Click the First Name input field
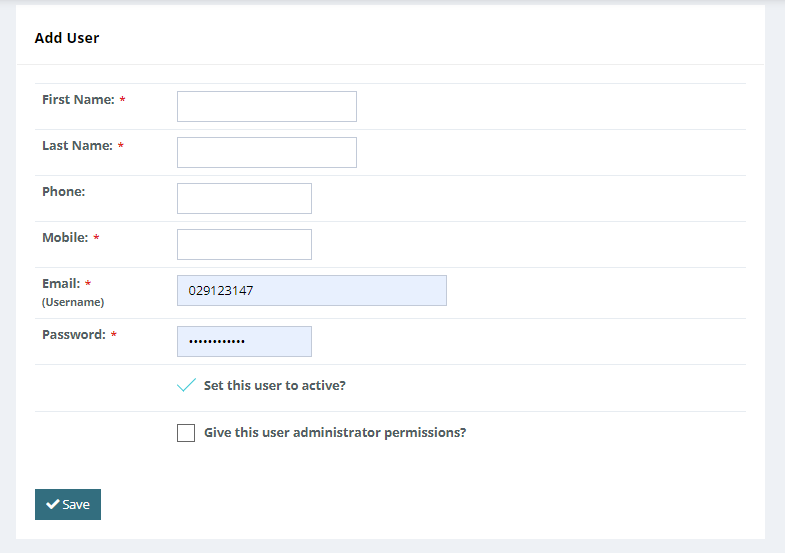 tap(266, 106)
